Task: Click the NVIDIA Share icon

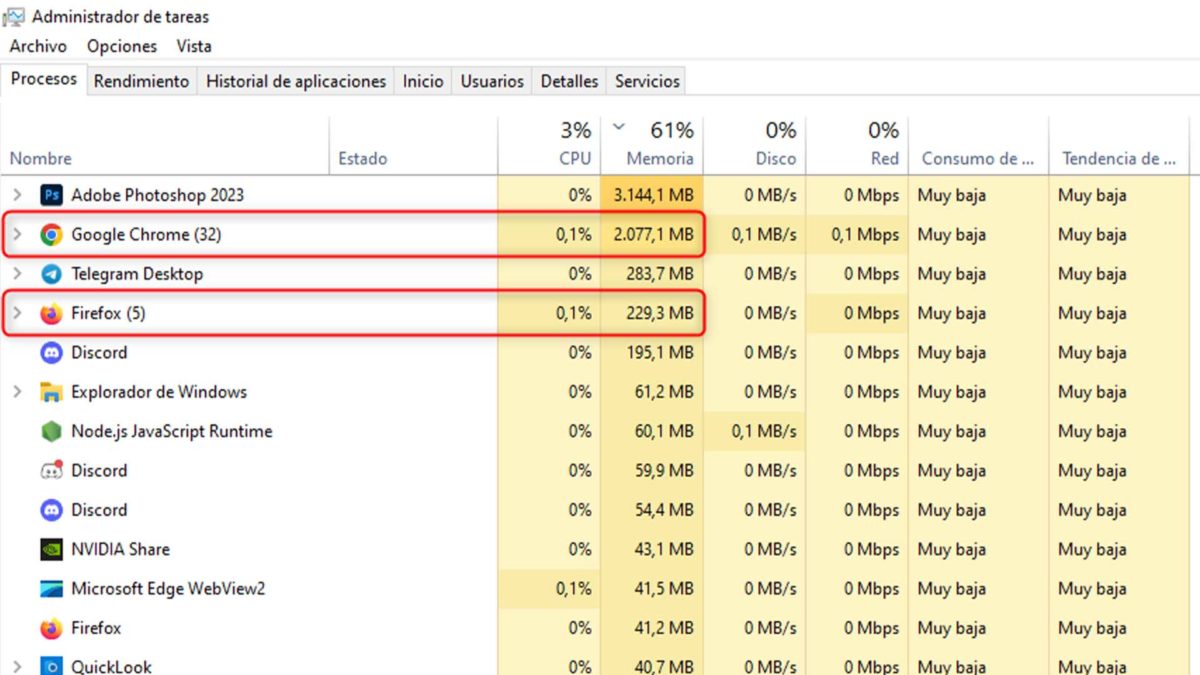Action: pyautogui.click(x=51, y=550)
